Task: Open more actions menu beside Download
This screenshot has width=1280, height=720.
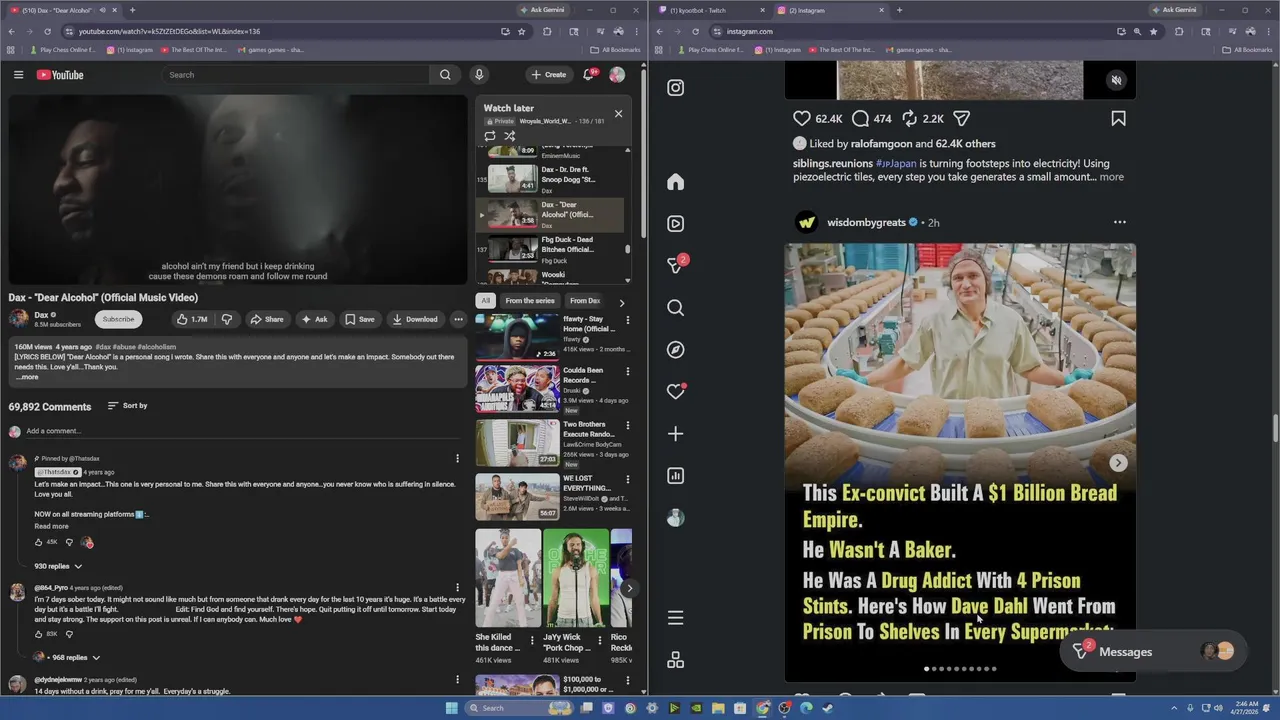Action: (x=458, y=319)
